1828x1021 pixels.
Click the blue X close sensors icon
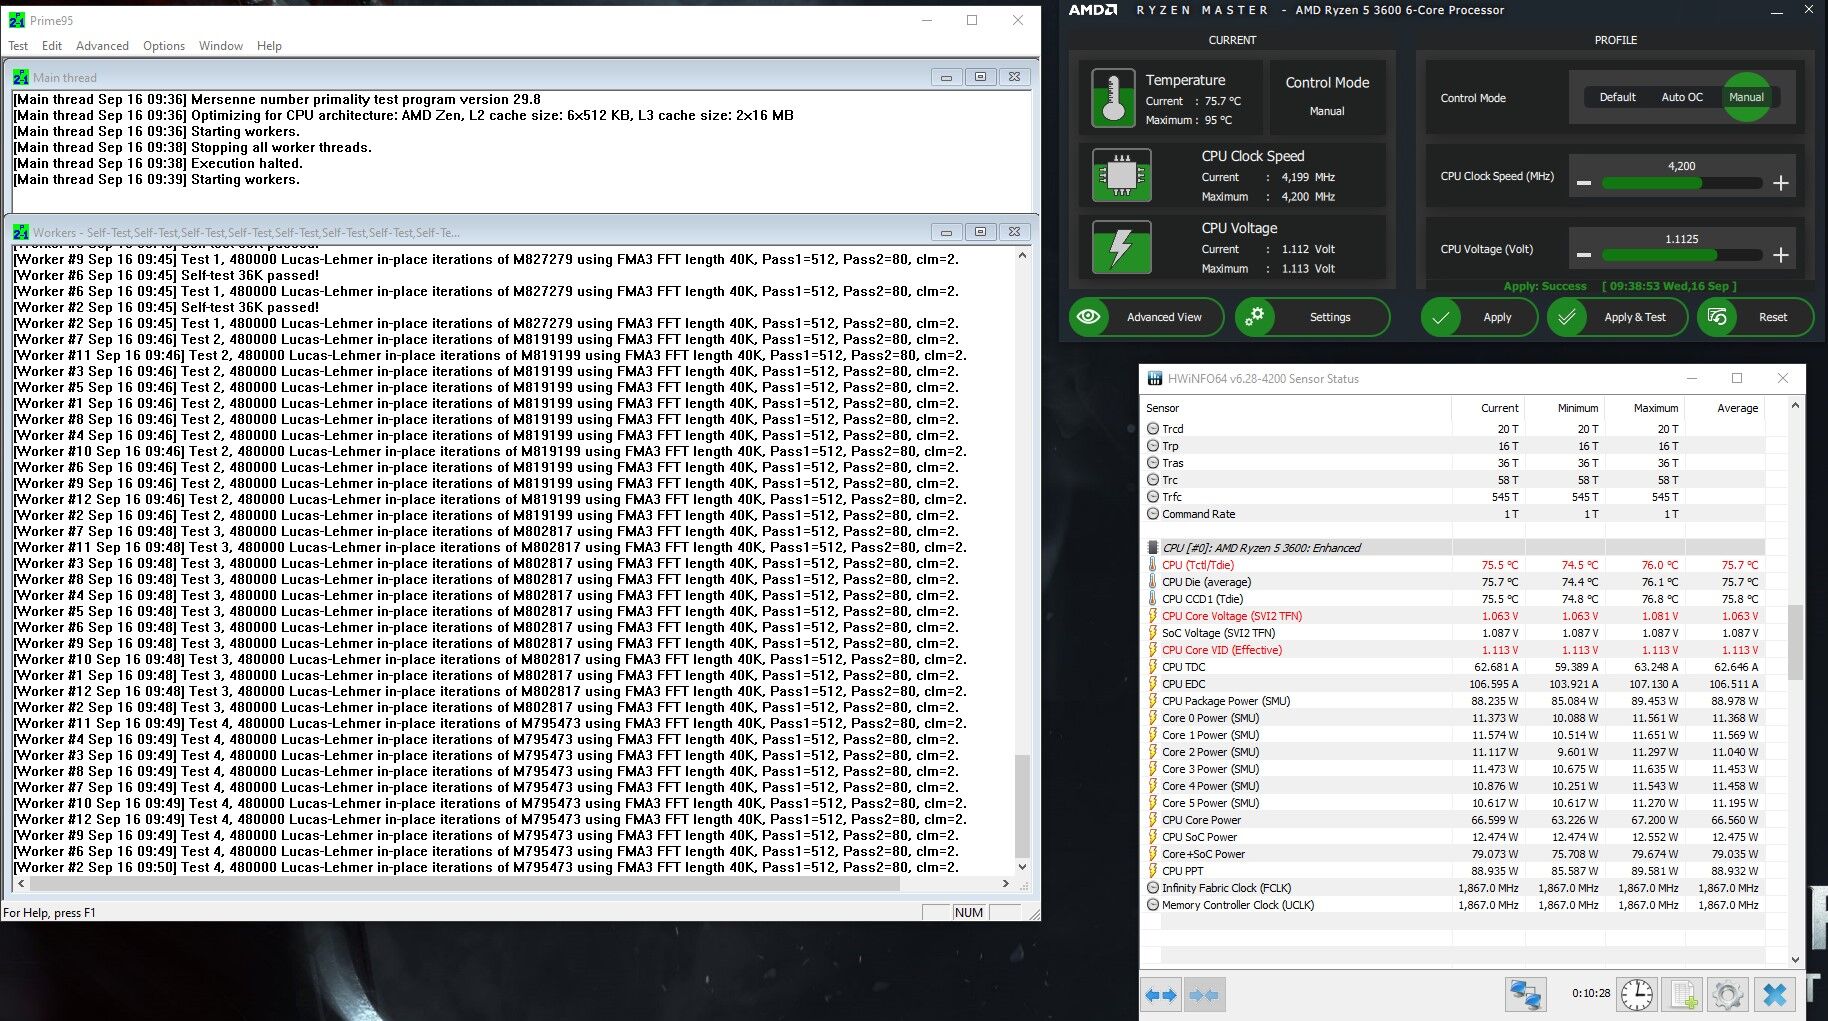tap(1775, 995)
